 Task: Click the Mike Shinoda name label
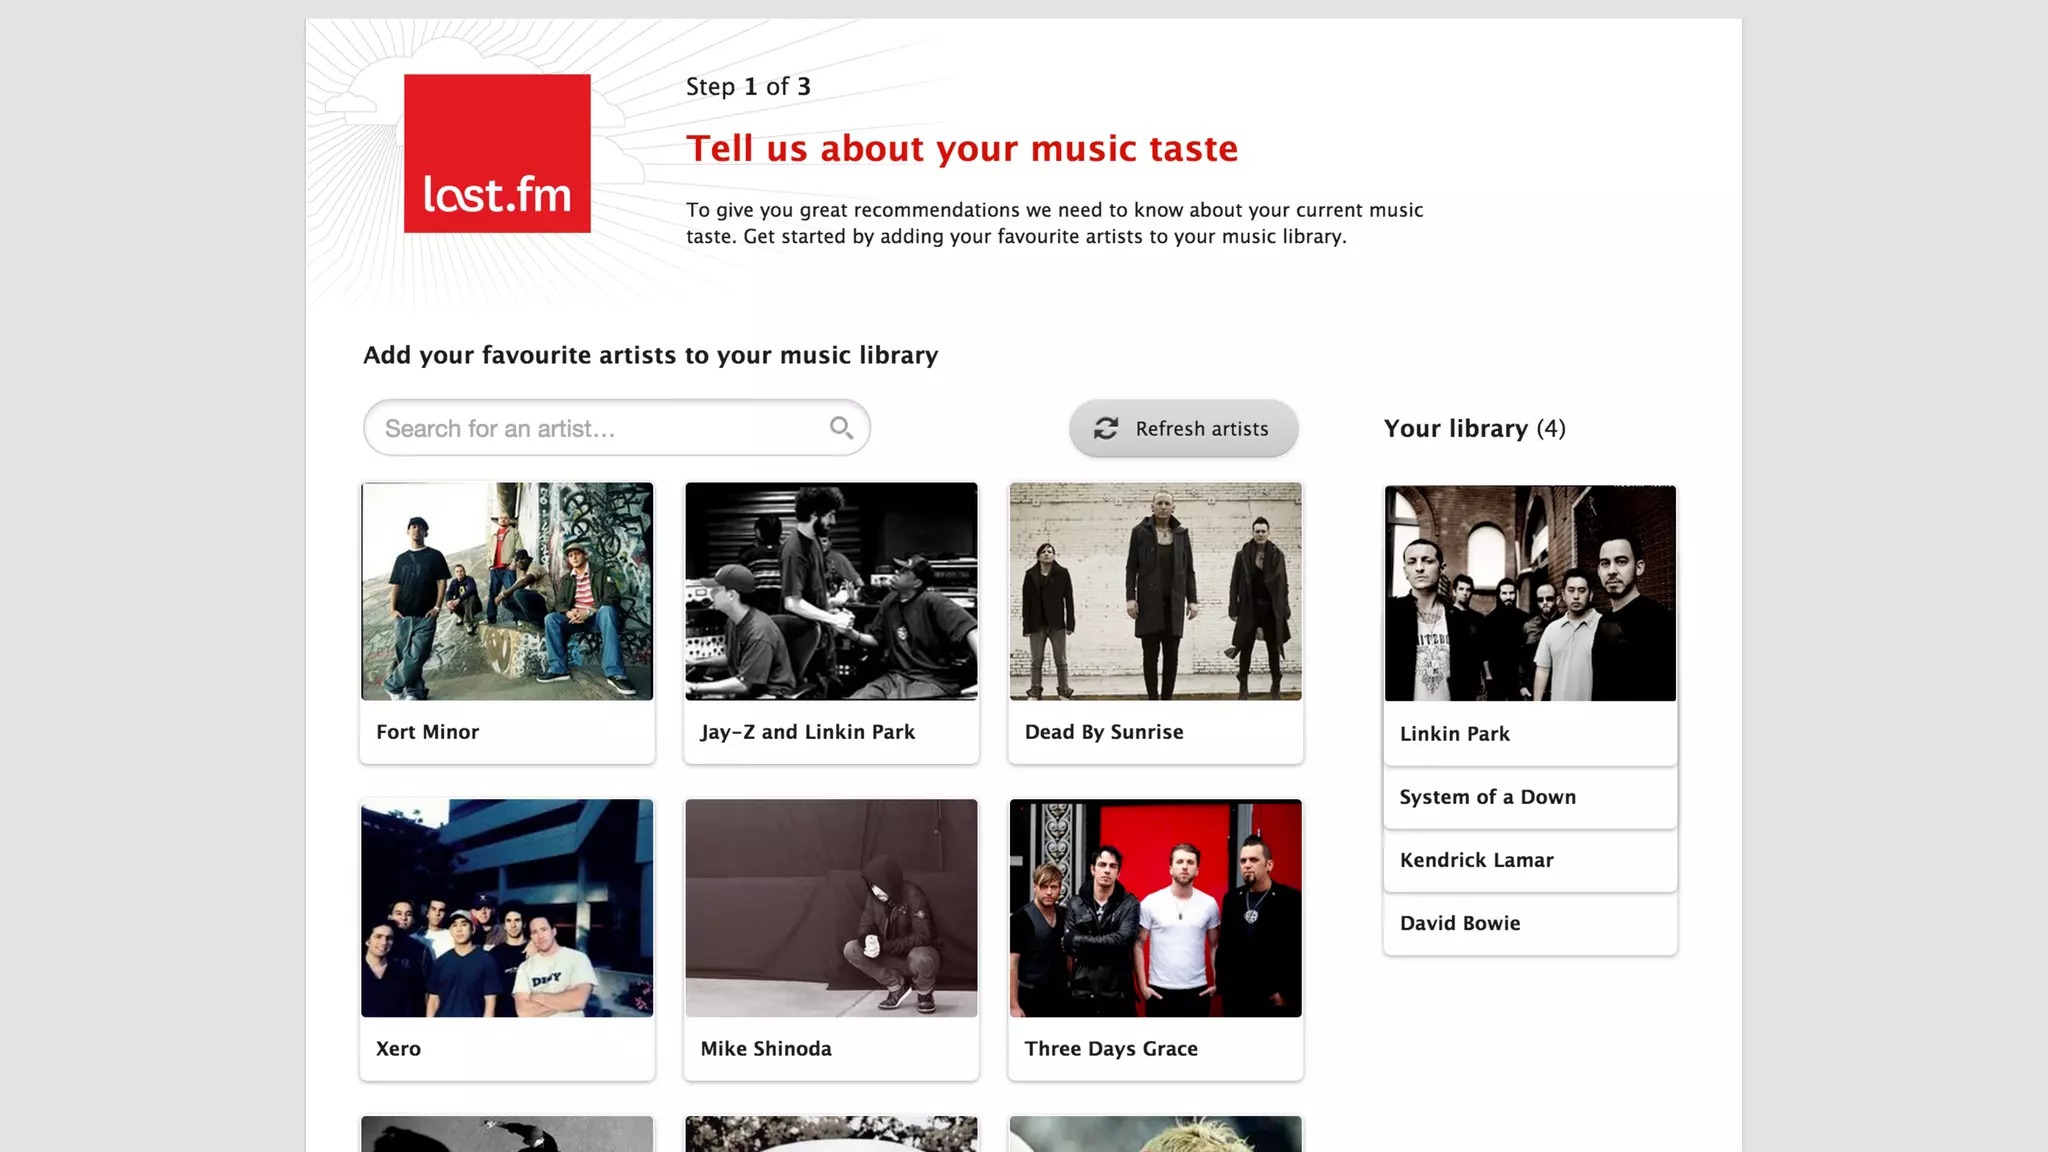point(766,1049)
